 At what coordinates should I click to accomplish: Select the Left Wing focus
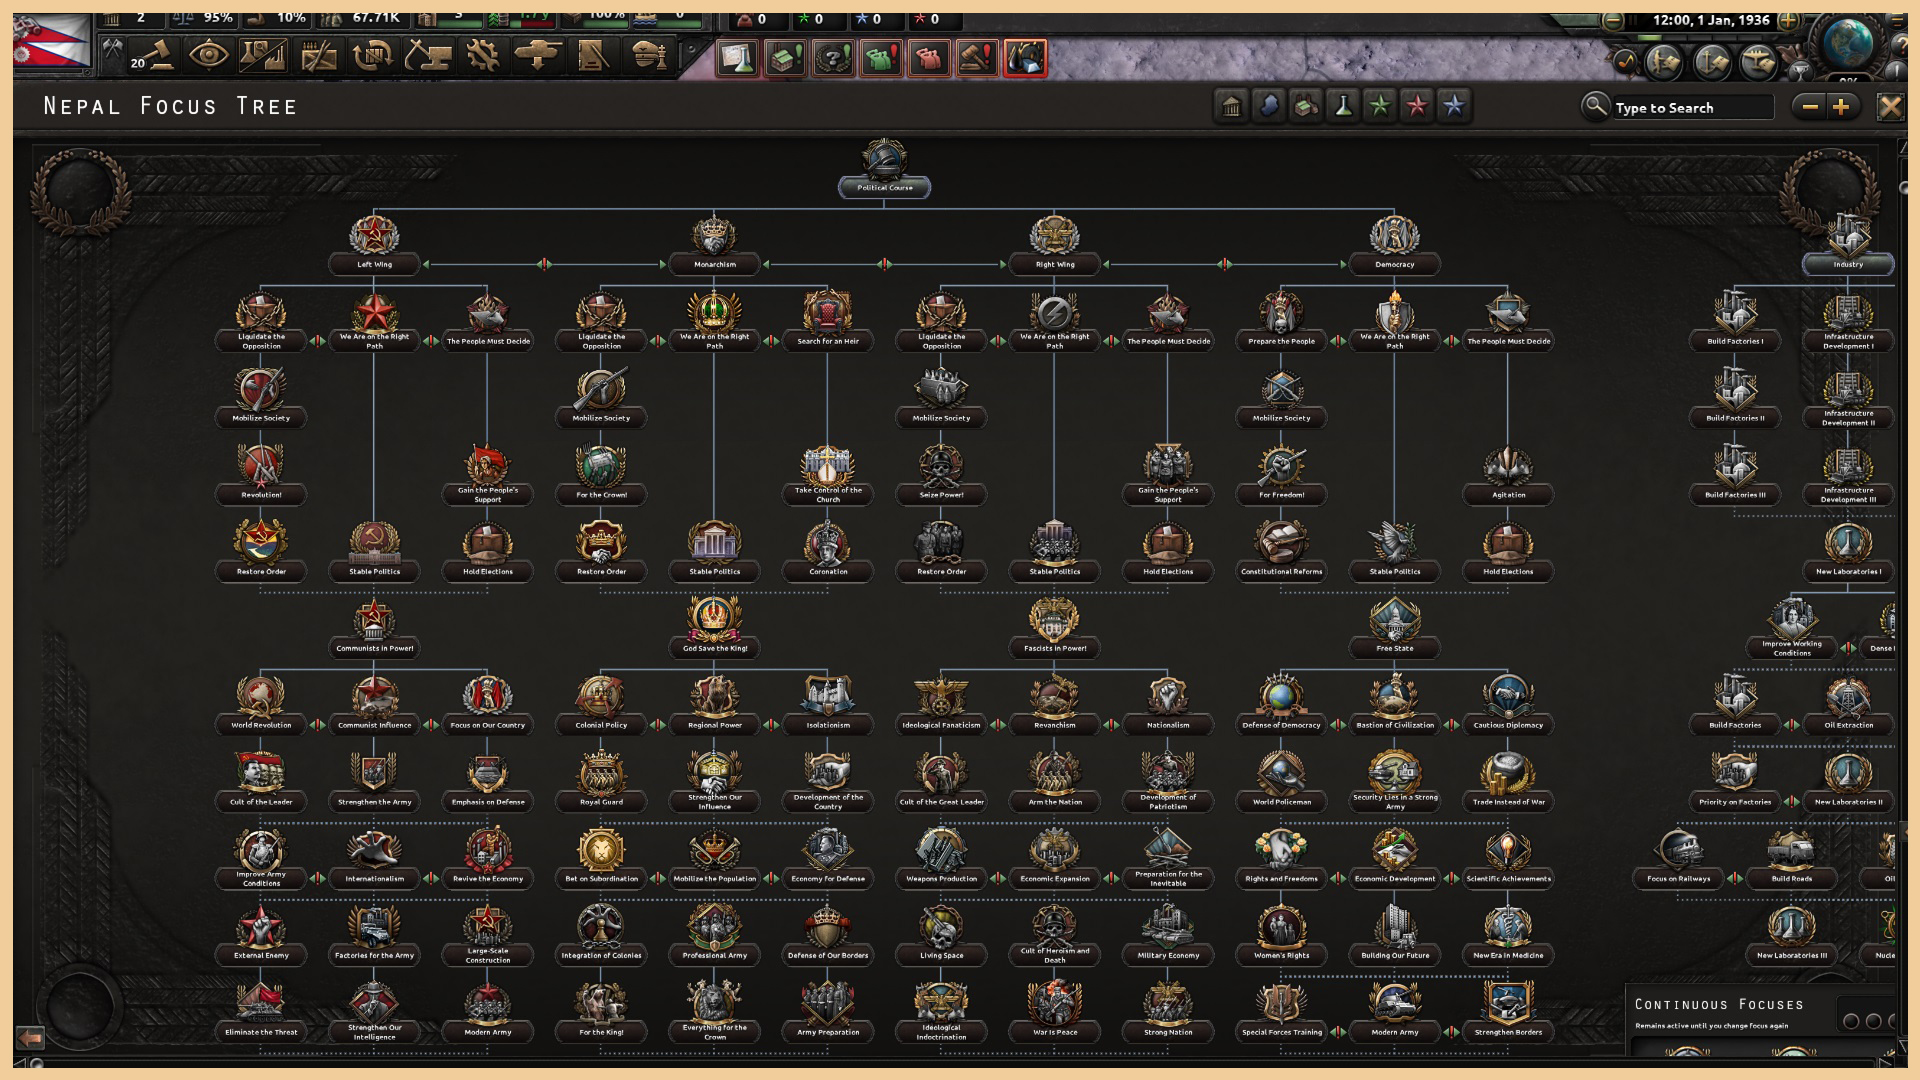[x=374, y=245]
